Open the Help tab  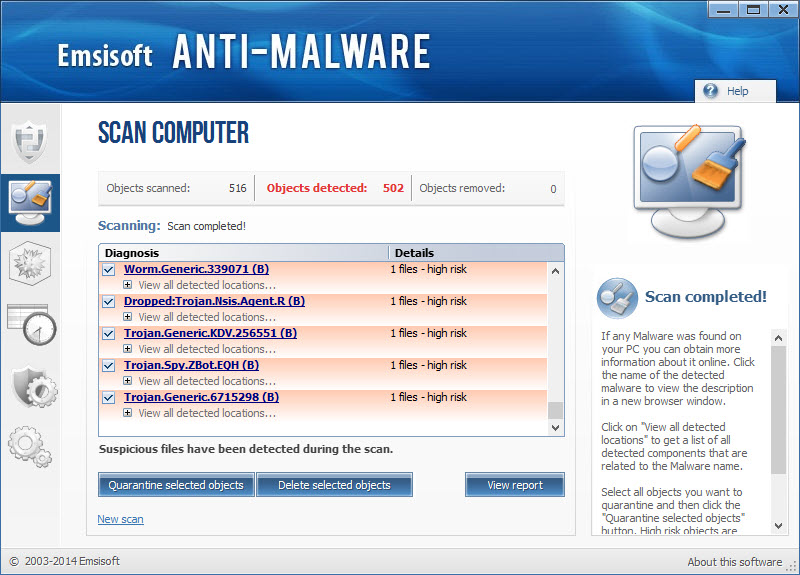(735, 91)
